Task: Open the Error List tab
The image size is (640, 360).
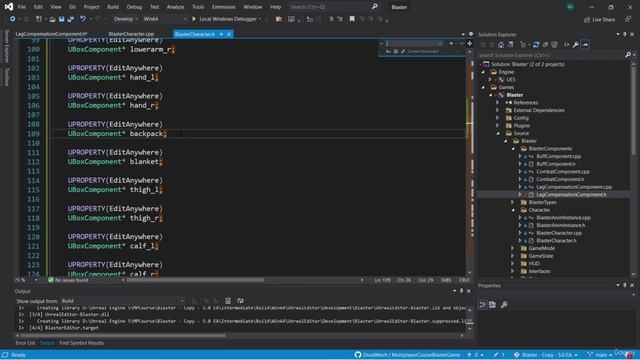Action: tap(25, 343)
